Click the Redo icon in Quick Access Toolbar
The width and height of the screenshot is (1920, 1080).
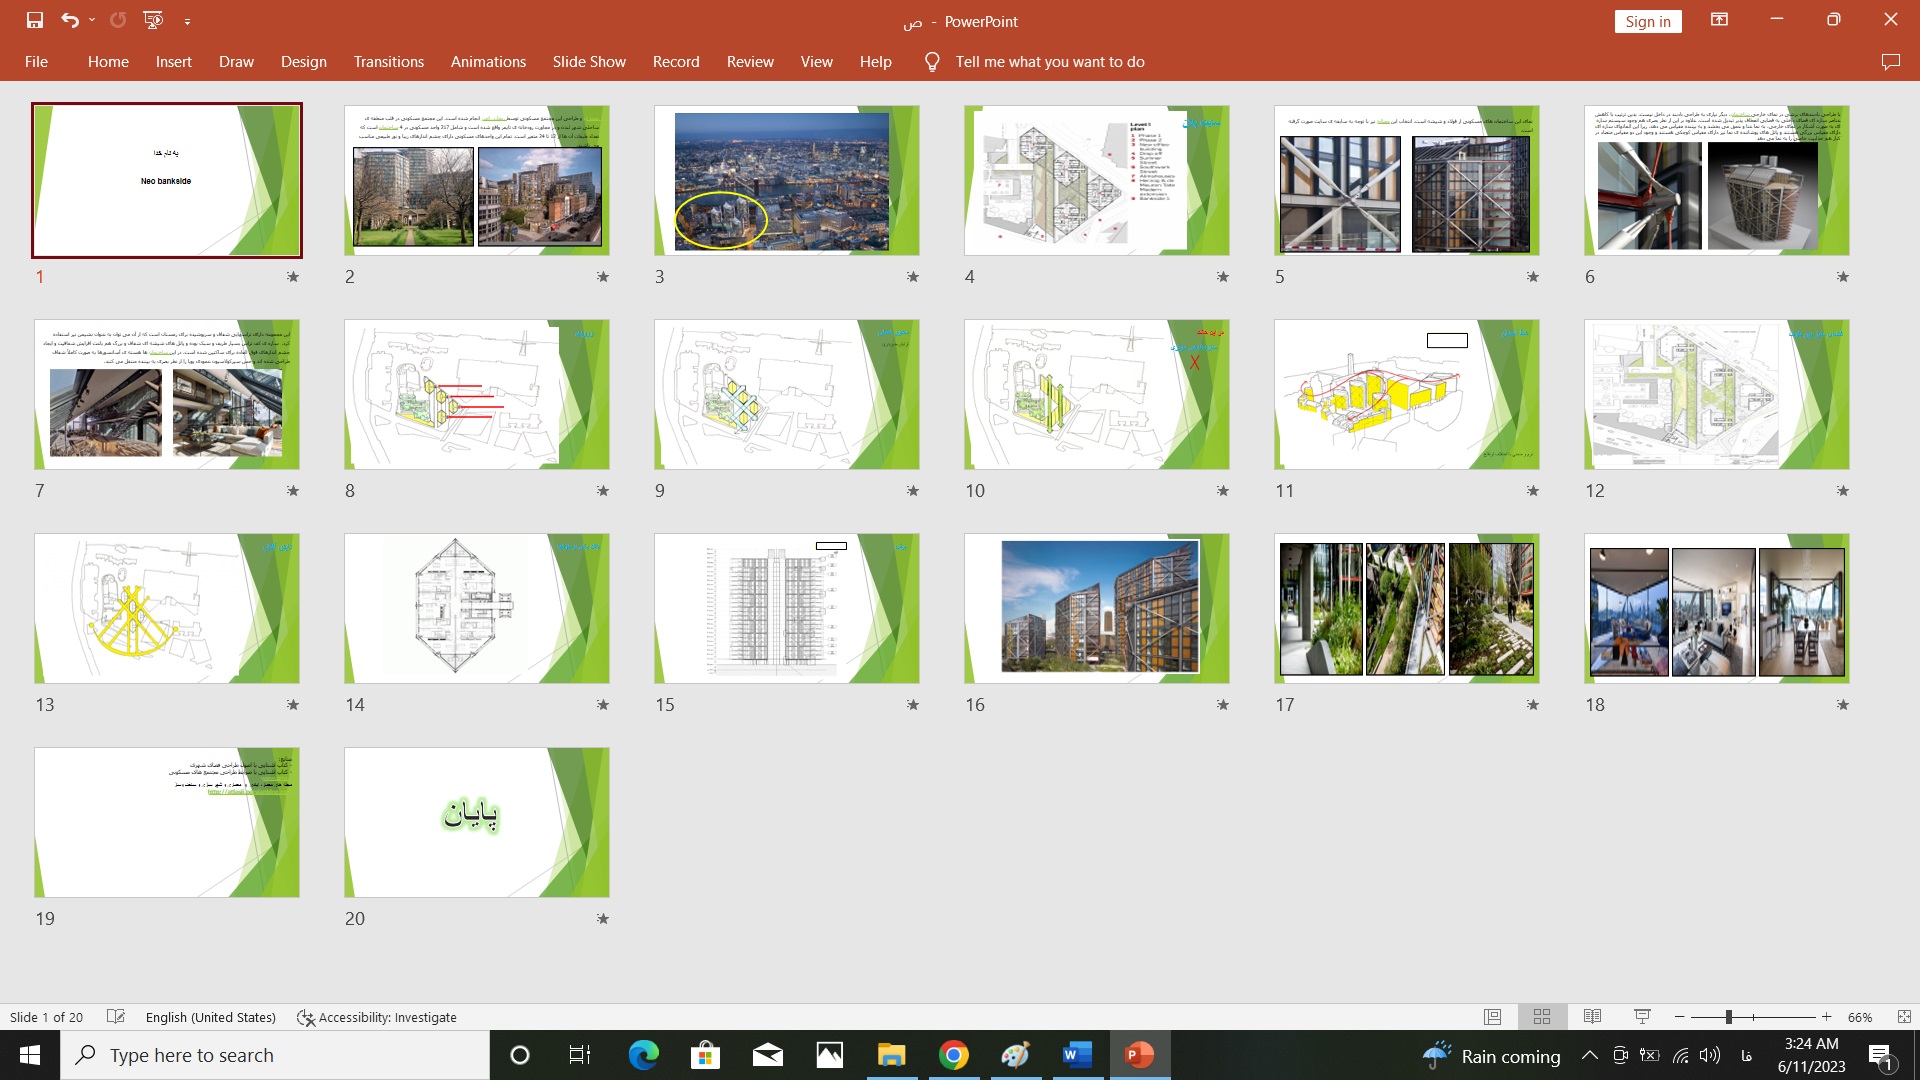click(117, 20)
